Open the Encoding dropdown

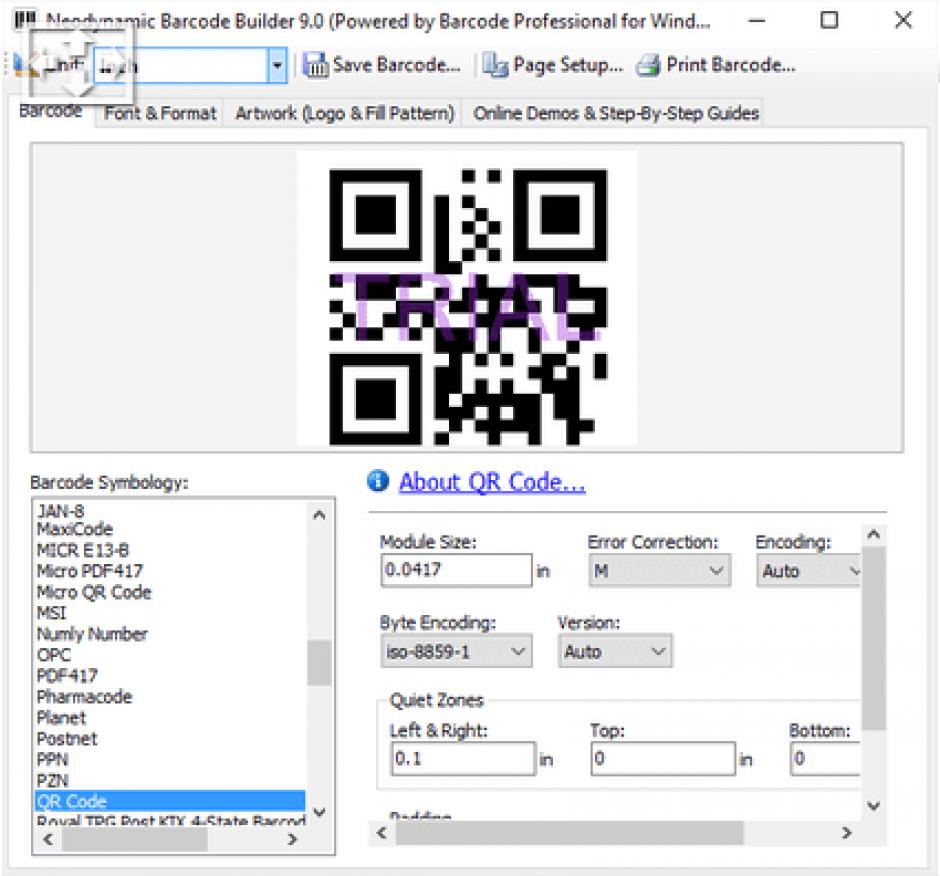(x=853, y=571)
